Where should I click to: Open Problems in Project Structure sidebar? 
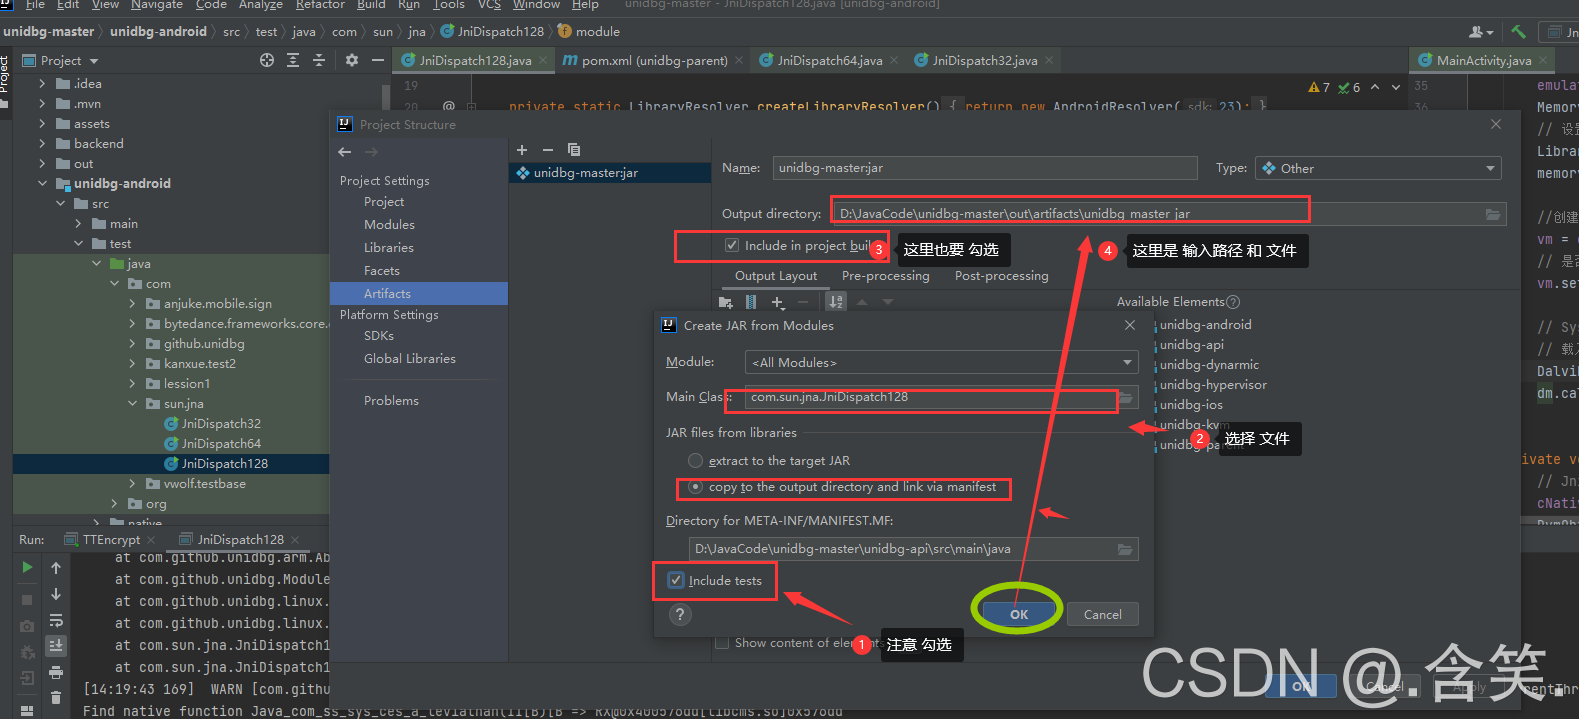(x=391, y=401)
